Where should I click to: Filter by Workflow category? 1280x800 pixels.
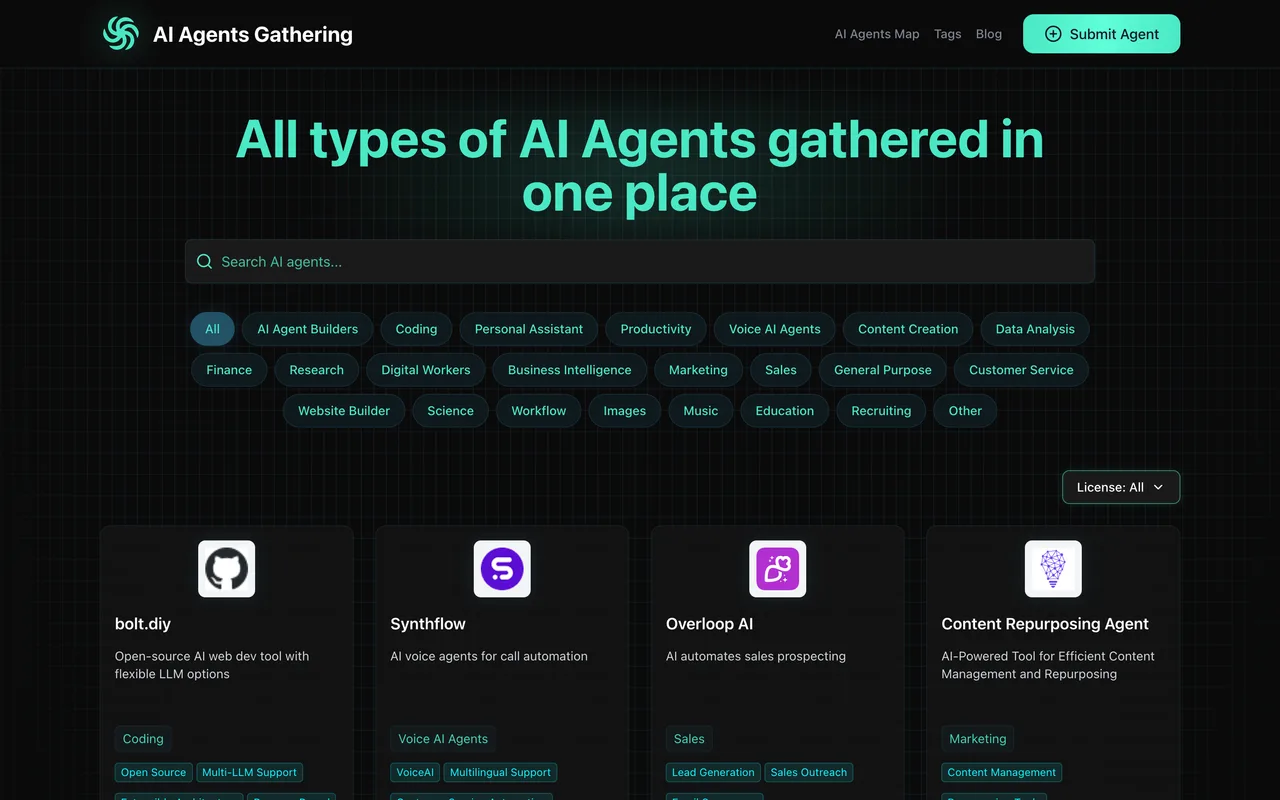tap(538, 411)
